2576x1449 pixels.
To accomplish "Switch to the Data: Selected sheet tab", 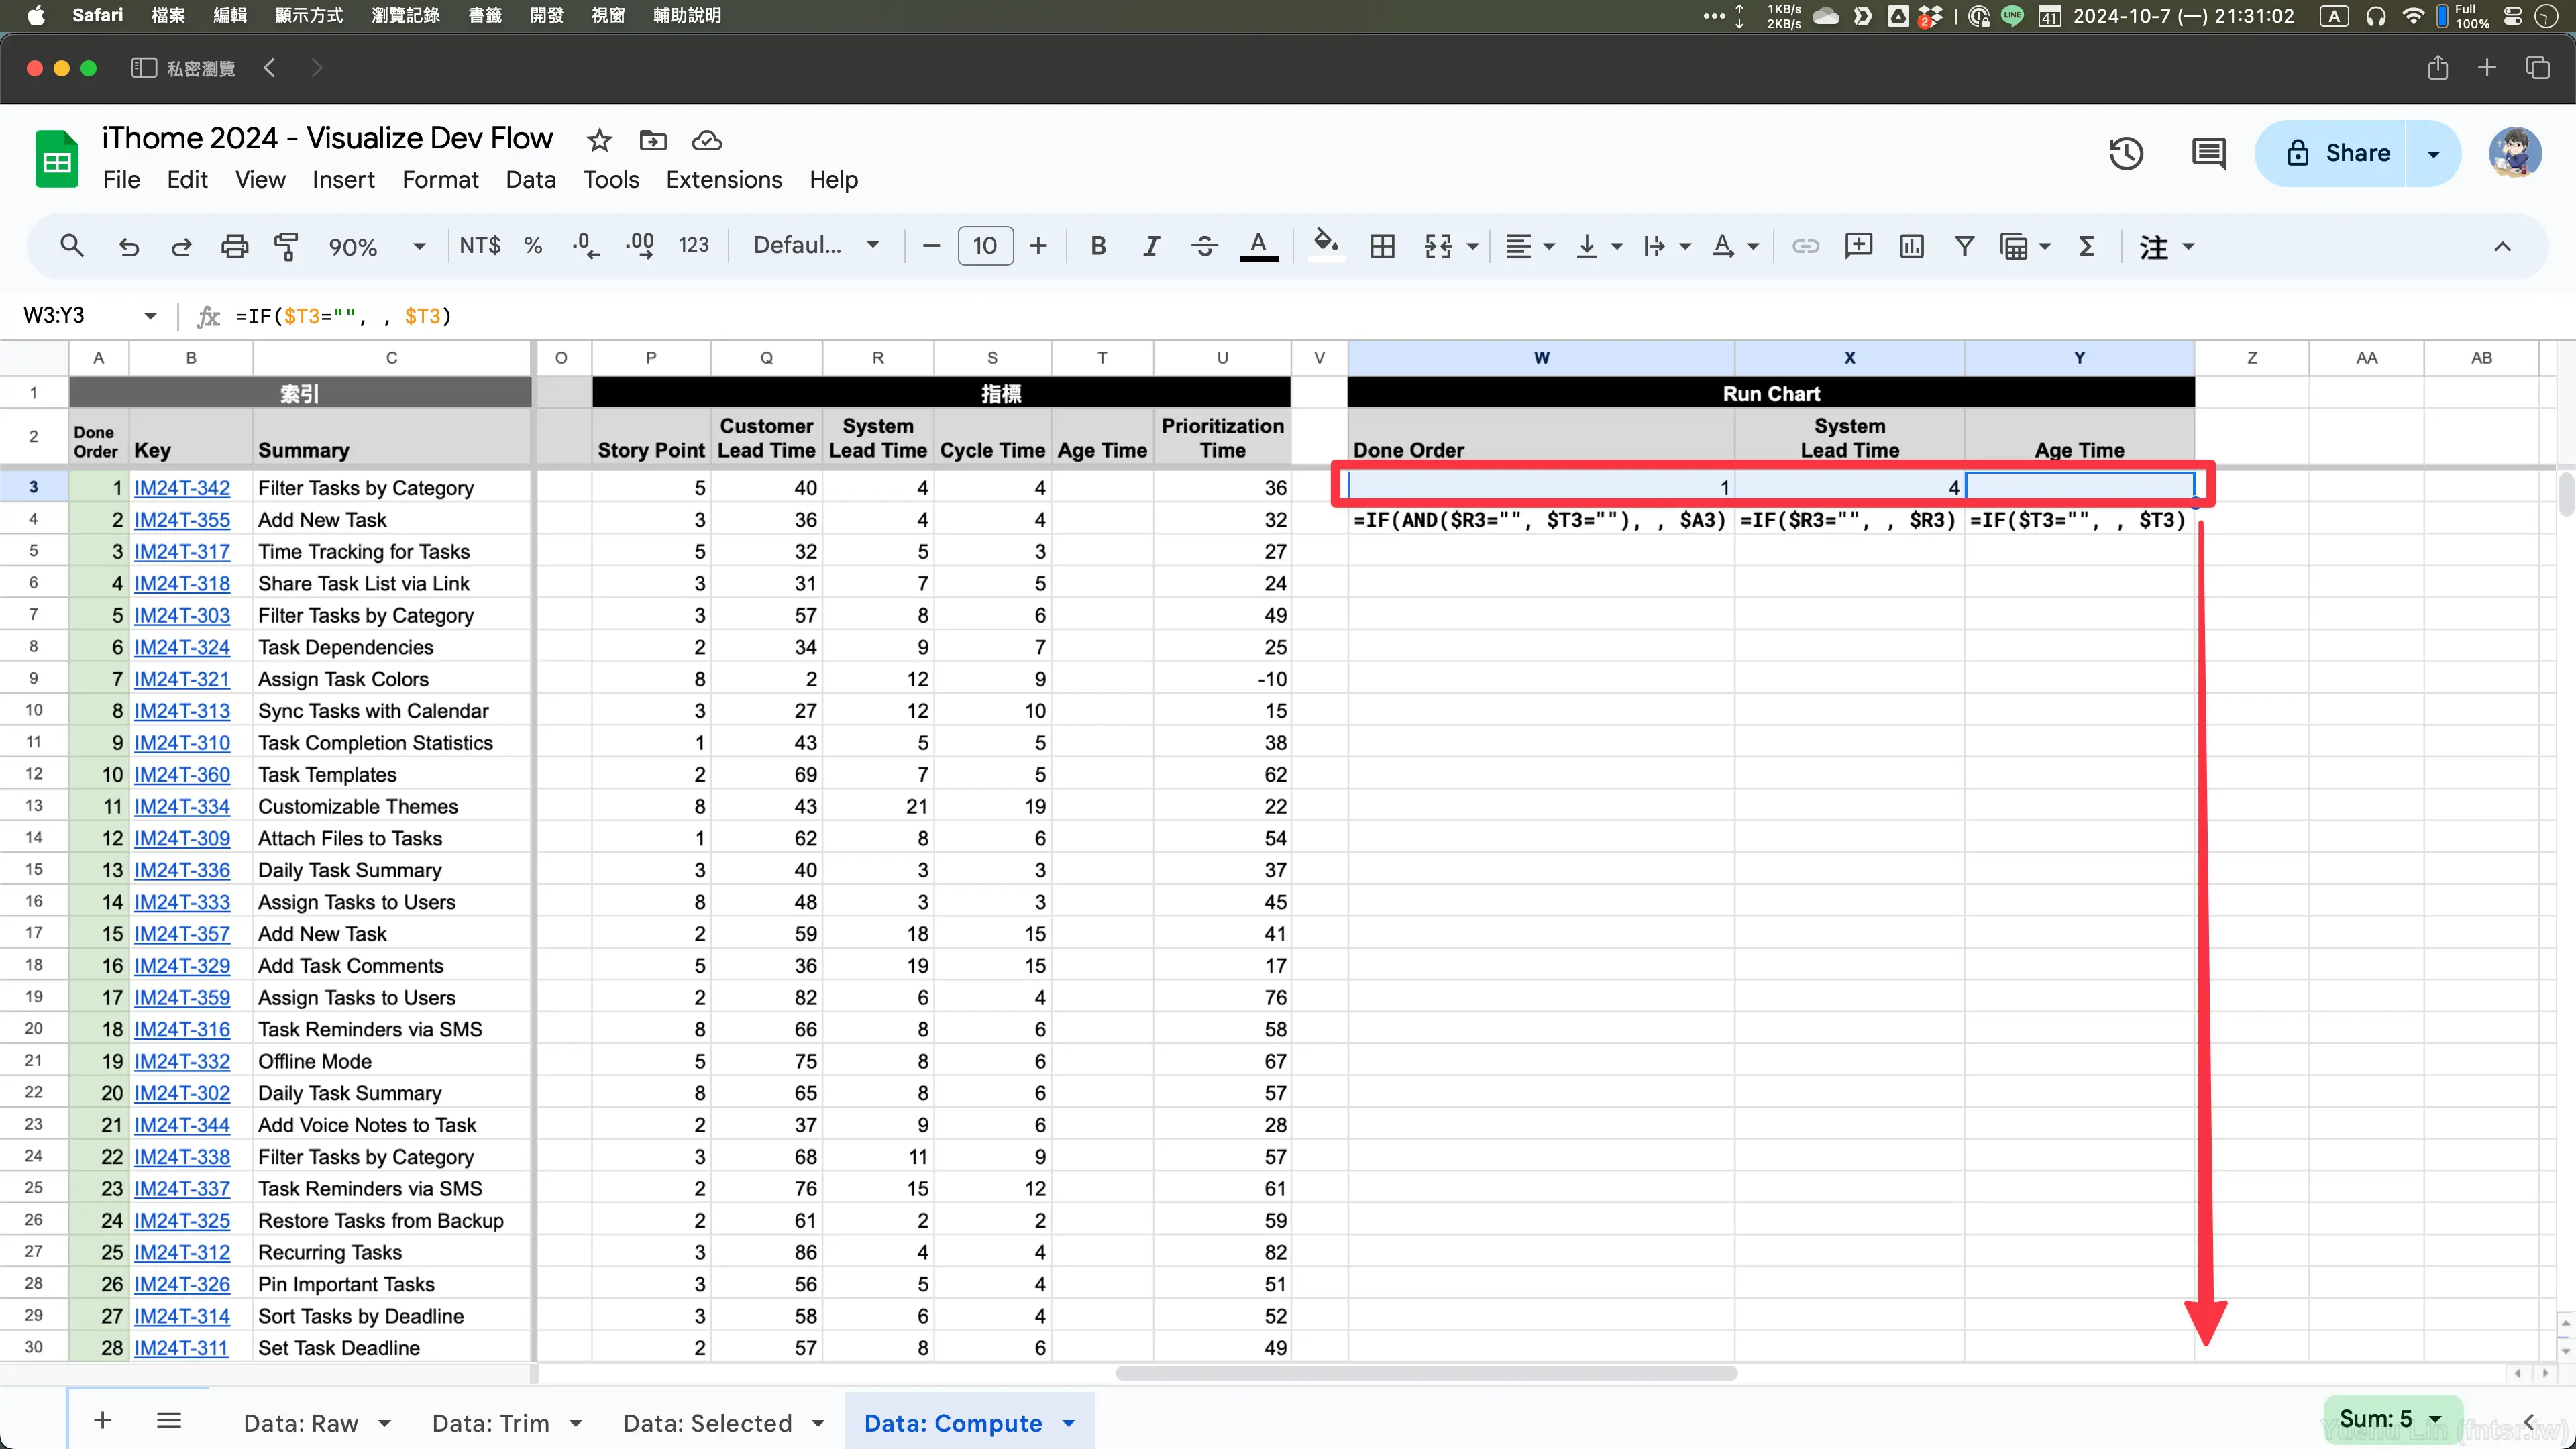I will pyautogui.click(x=707, y=1423).
